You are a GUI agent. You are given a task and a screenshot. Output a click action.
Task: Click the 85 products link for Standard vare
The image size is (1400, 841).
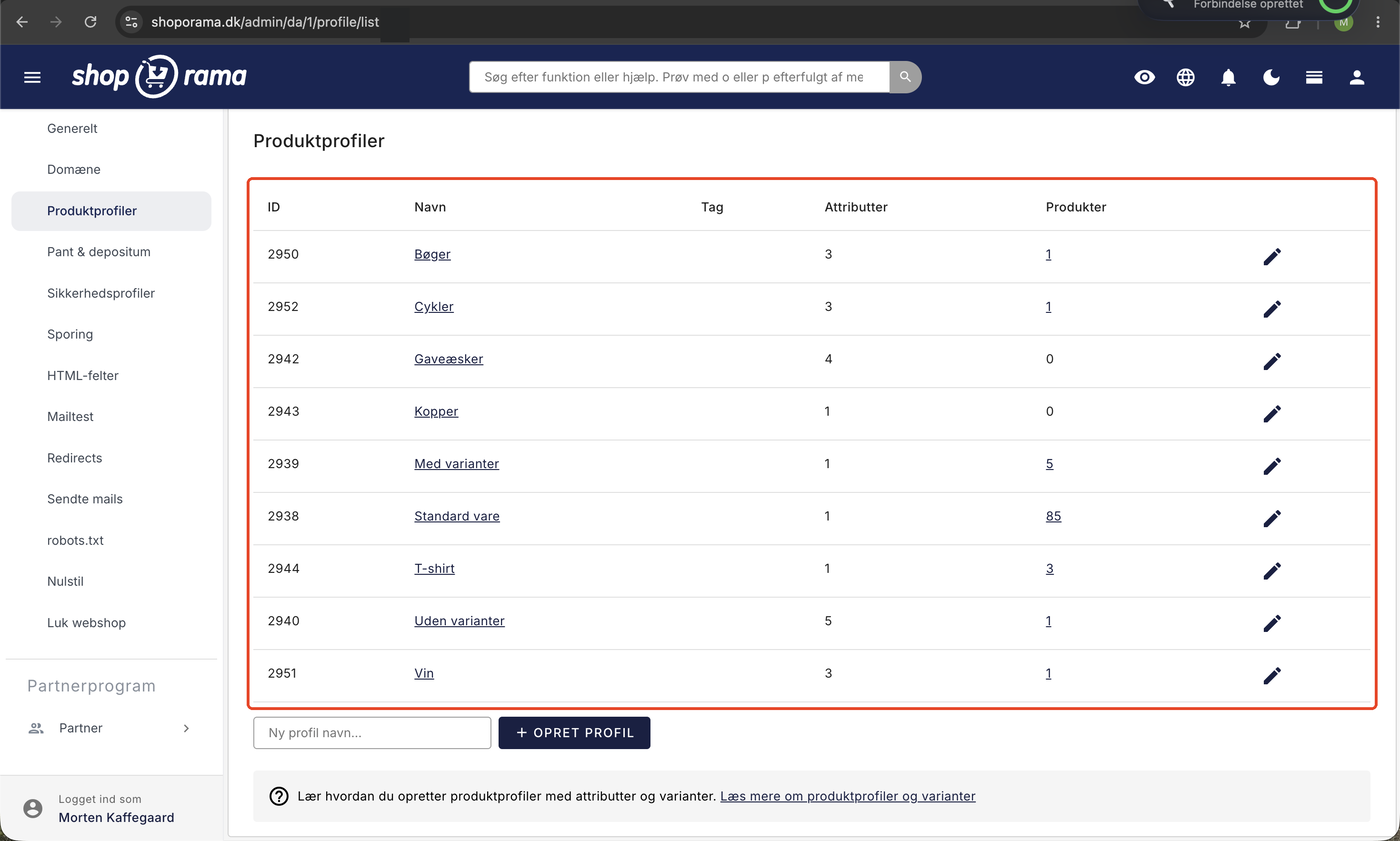click(1053, 516)
